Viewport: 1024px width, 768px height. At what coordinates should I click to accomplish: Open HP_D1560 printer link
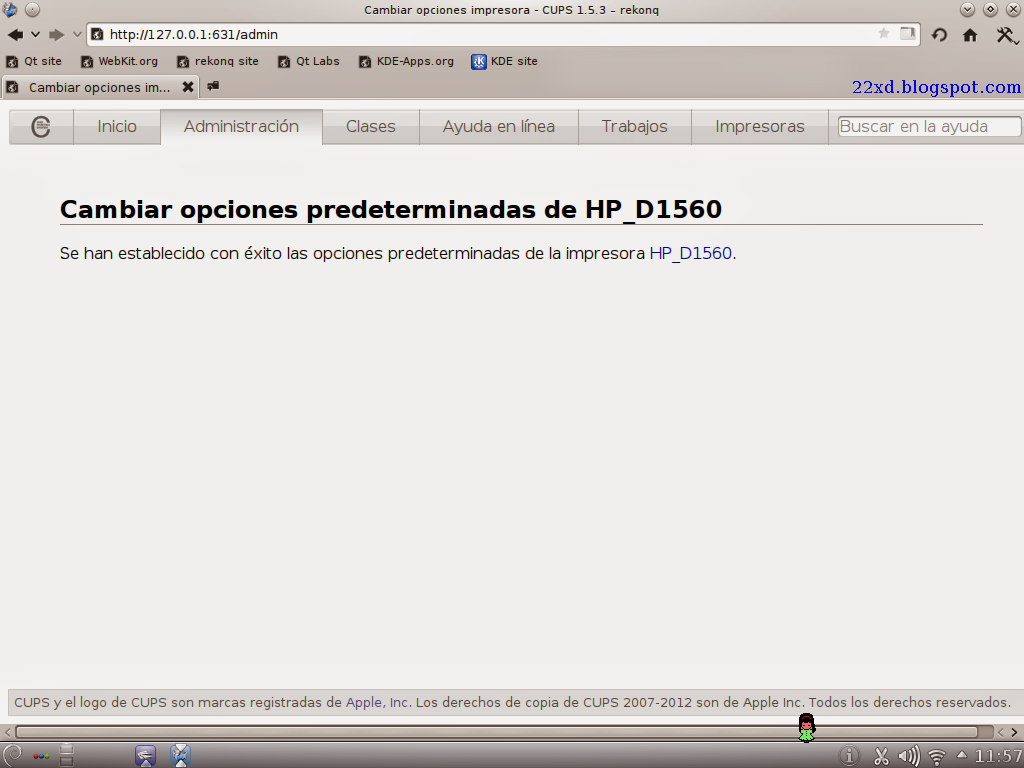(x=690, y=253)
